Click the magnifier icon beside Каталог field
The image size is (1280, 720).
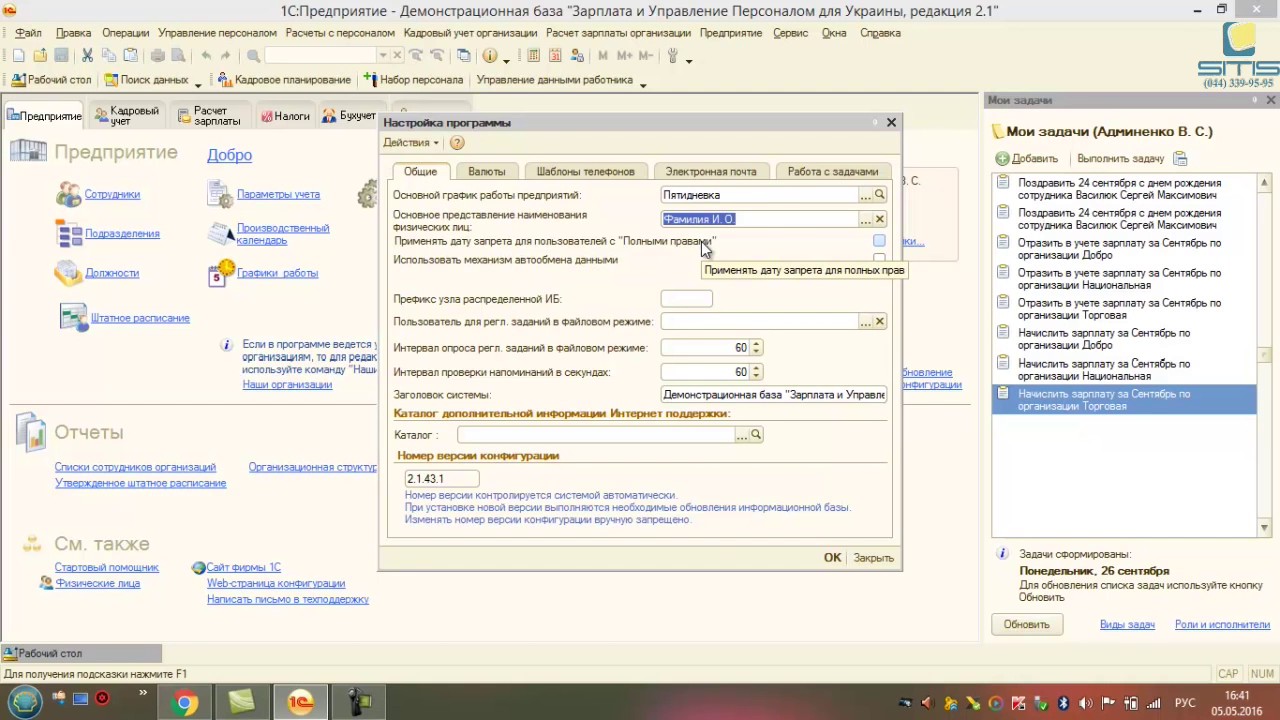(x=756, y=435)
